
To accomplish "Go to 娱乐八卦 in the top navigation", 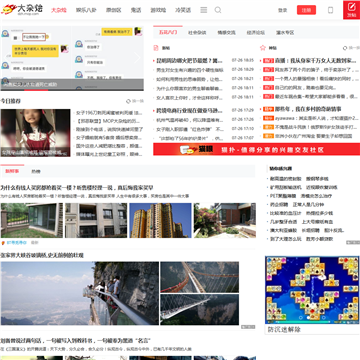I will tap(86, 10).
